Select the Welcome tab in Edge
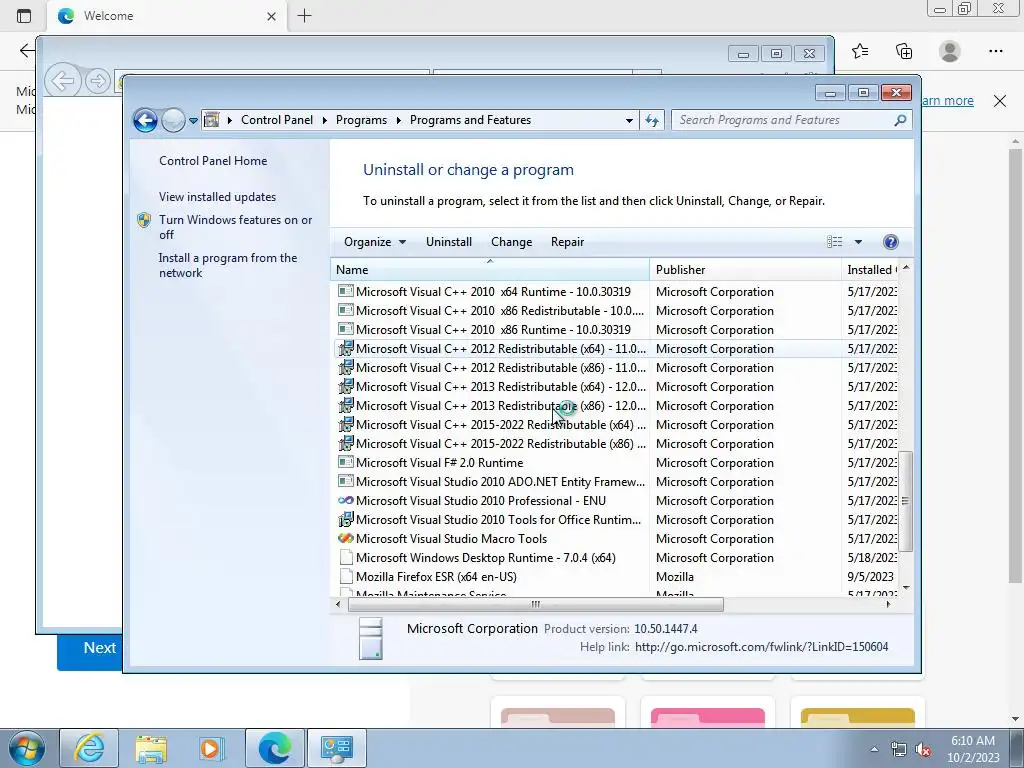The height and width of the screenshot is (768, 1024). pyautogui.click(x=167, y=16)
